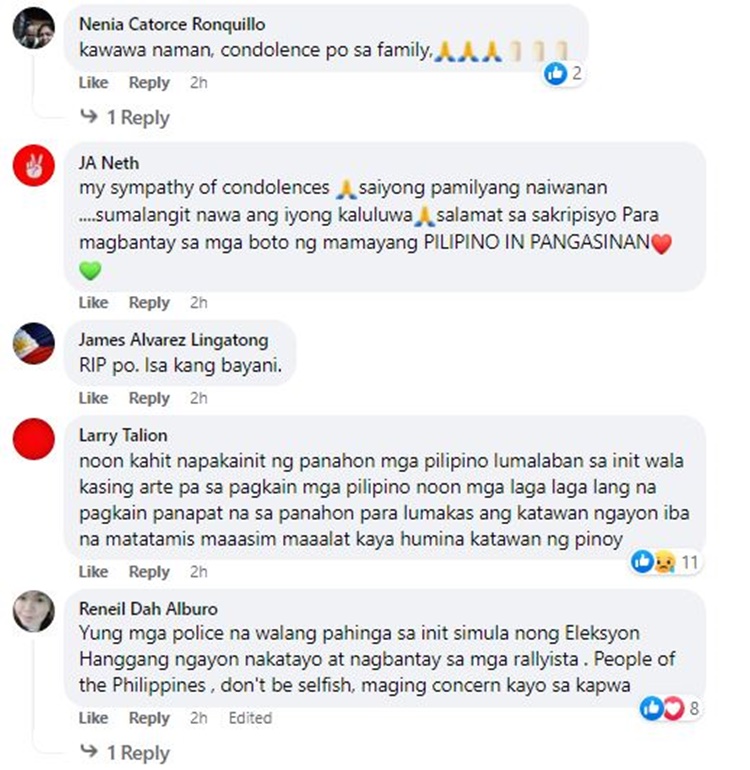Reply to Reneil Dah Alburo's comment

point(149,718)
